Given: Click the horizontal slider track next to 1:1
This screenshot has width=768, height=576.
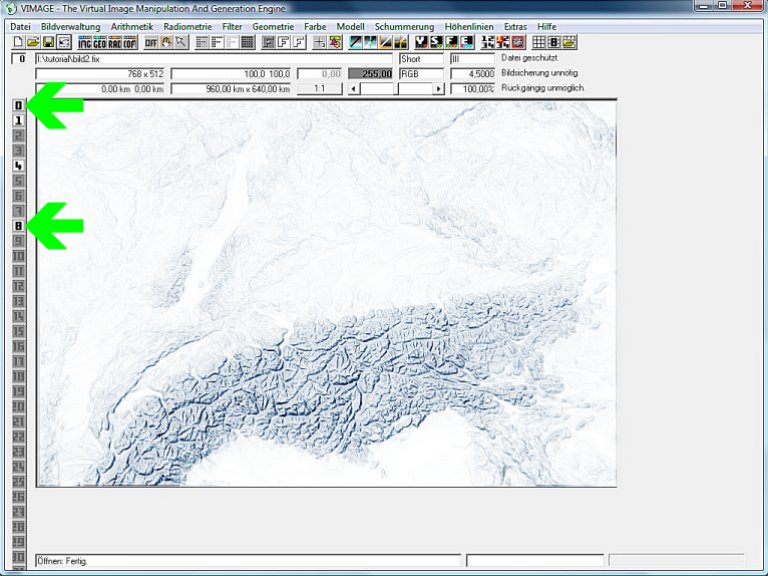Looking at the screenshot, I should (378, 89).
